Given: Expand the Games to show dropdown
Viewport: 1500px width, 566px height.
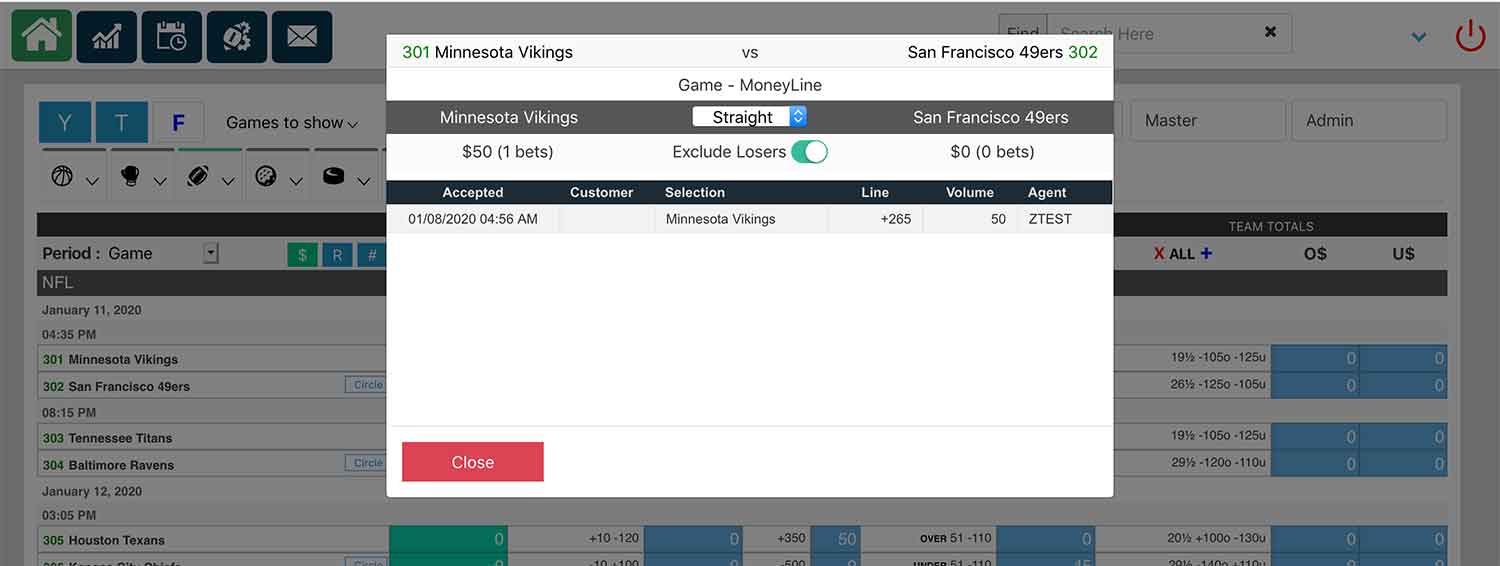Looking at the screenshot, I should [291, 123].
